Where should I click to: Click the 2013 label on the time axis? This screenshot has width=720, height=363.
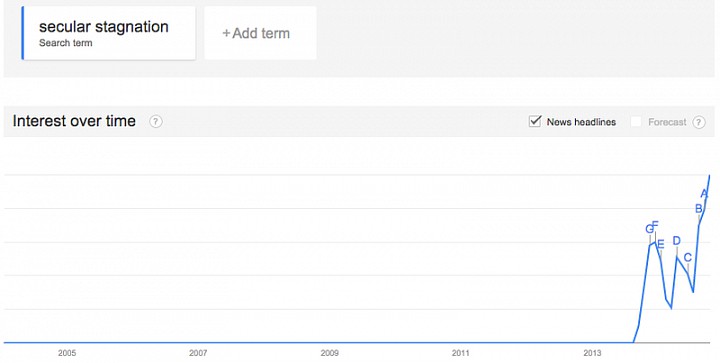[592, 353]
